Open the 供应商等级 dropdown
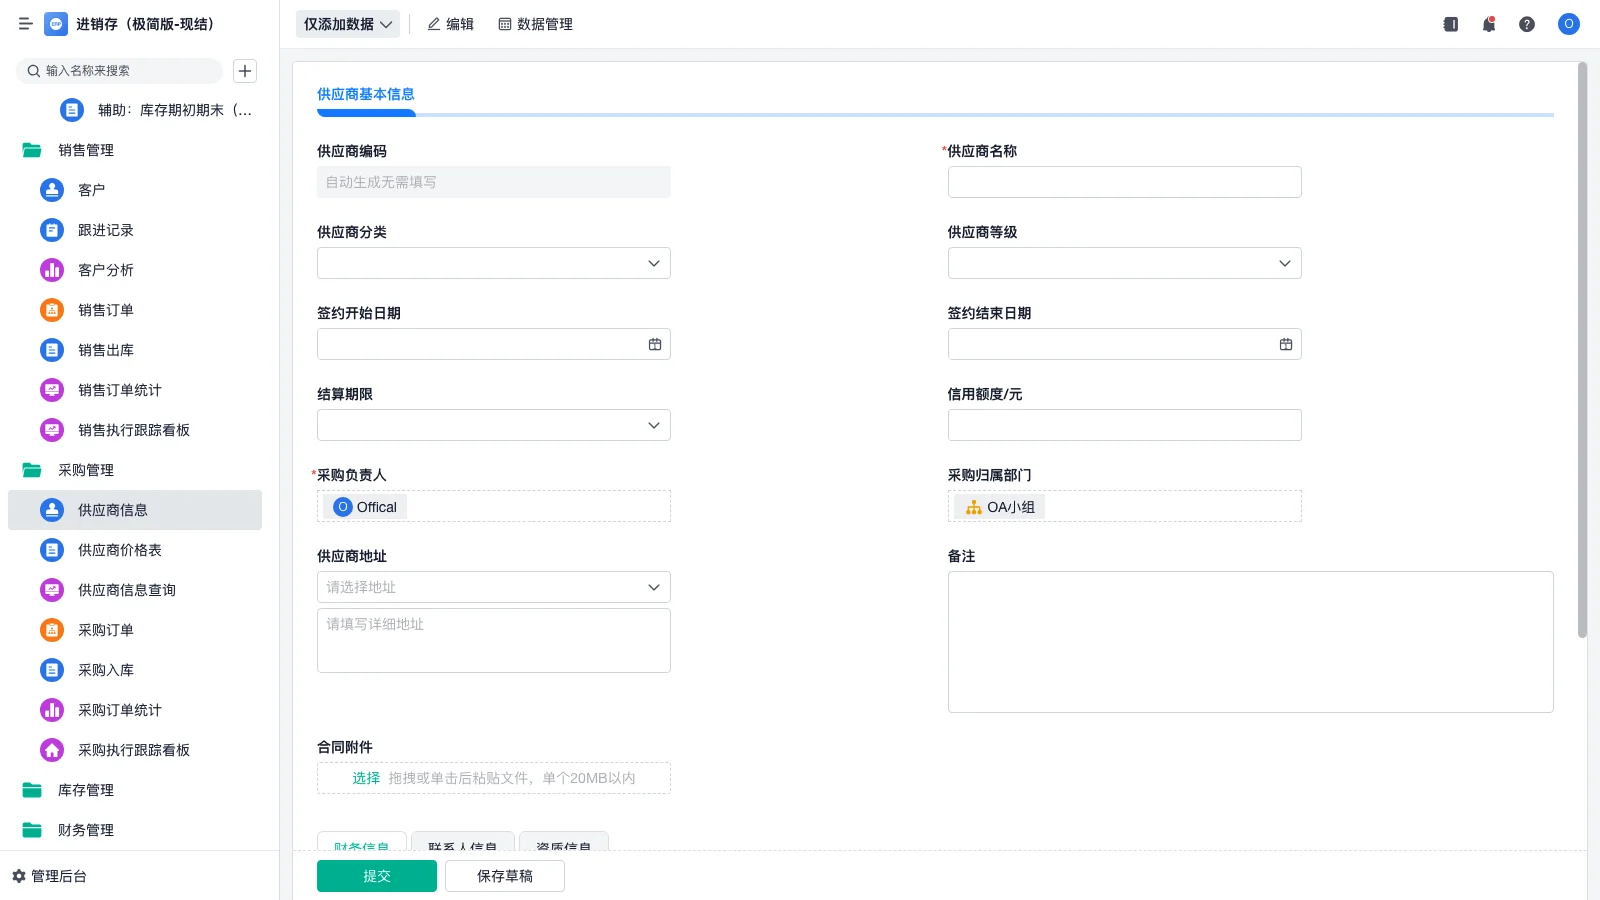Viewport: 1600px width, 900px height. 1125,263
